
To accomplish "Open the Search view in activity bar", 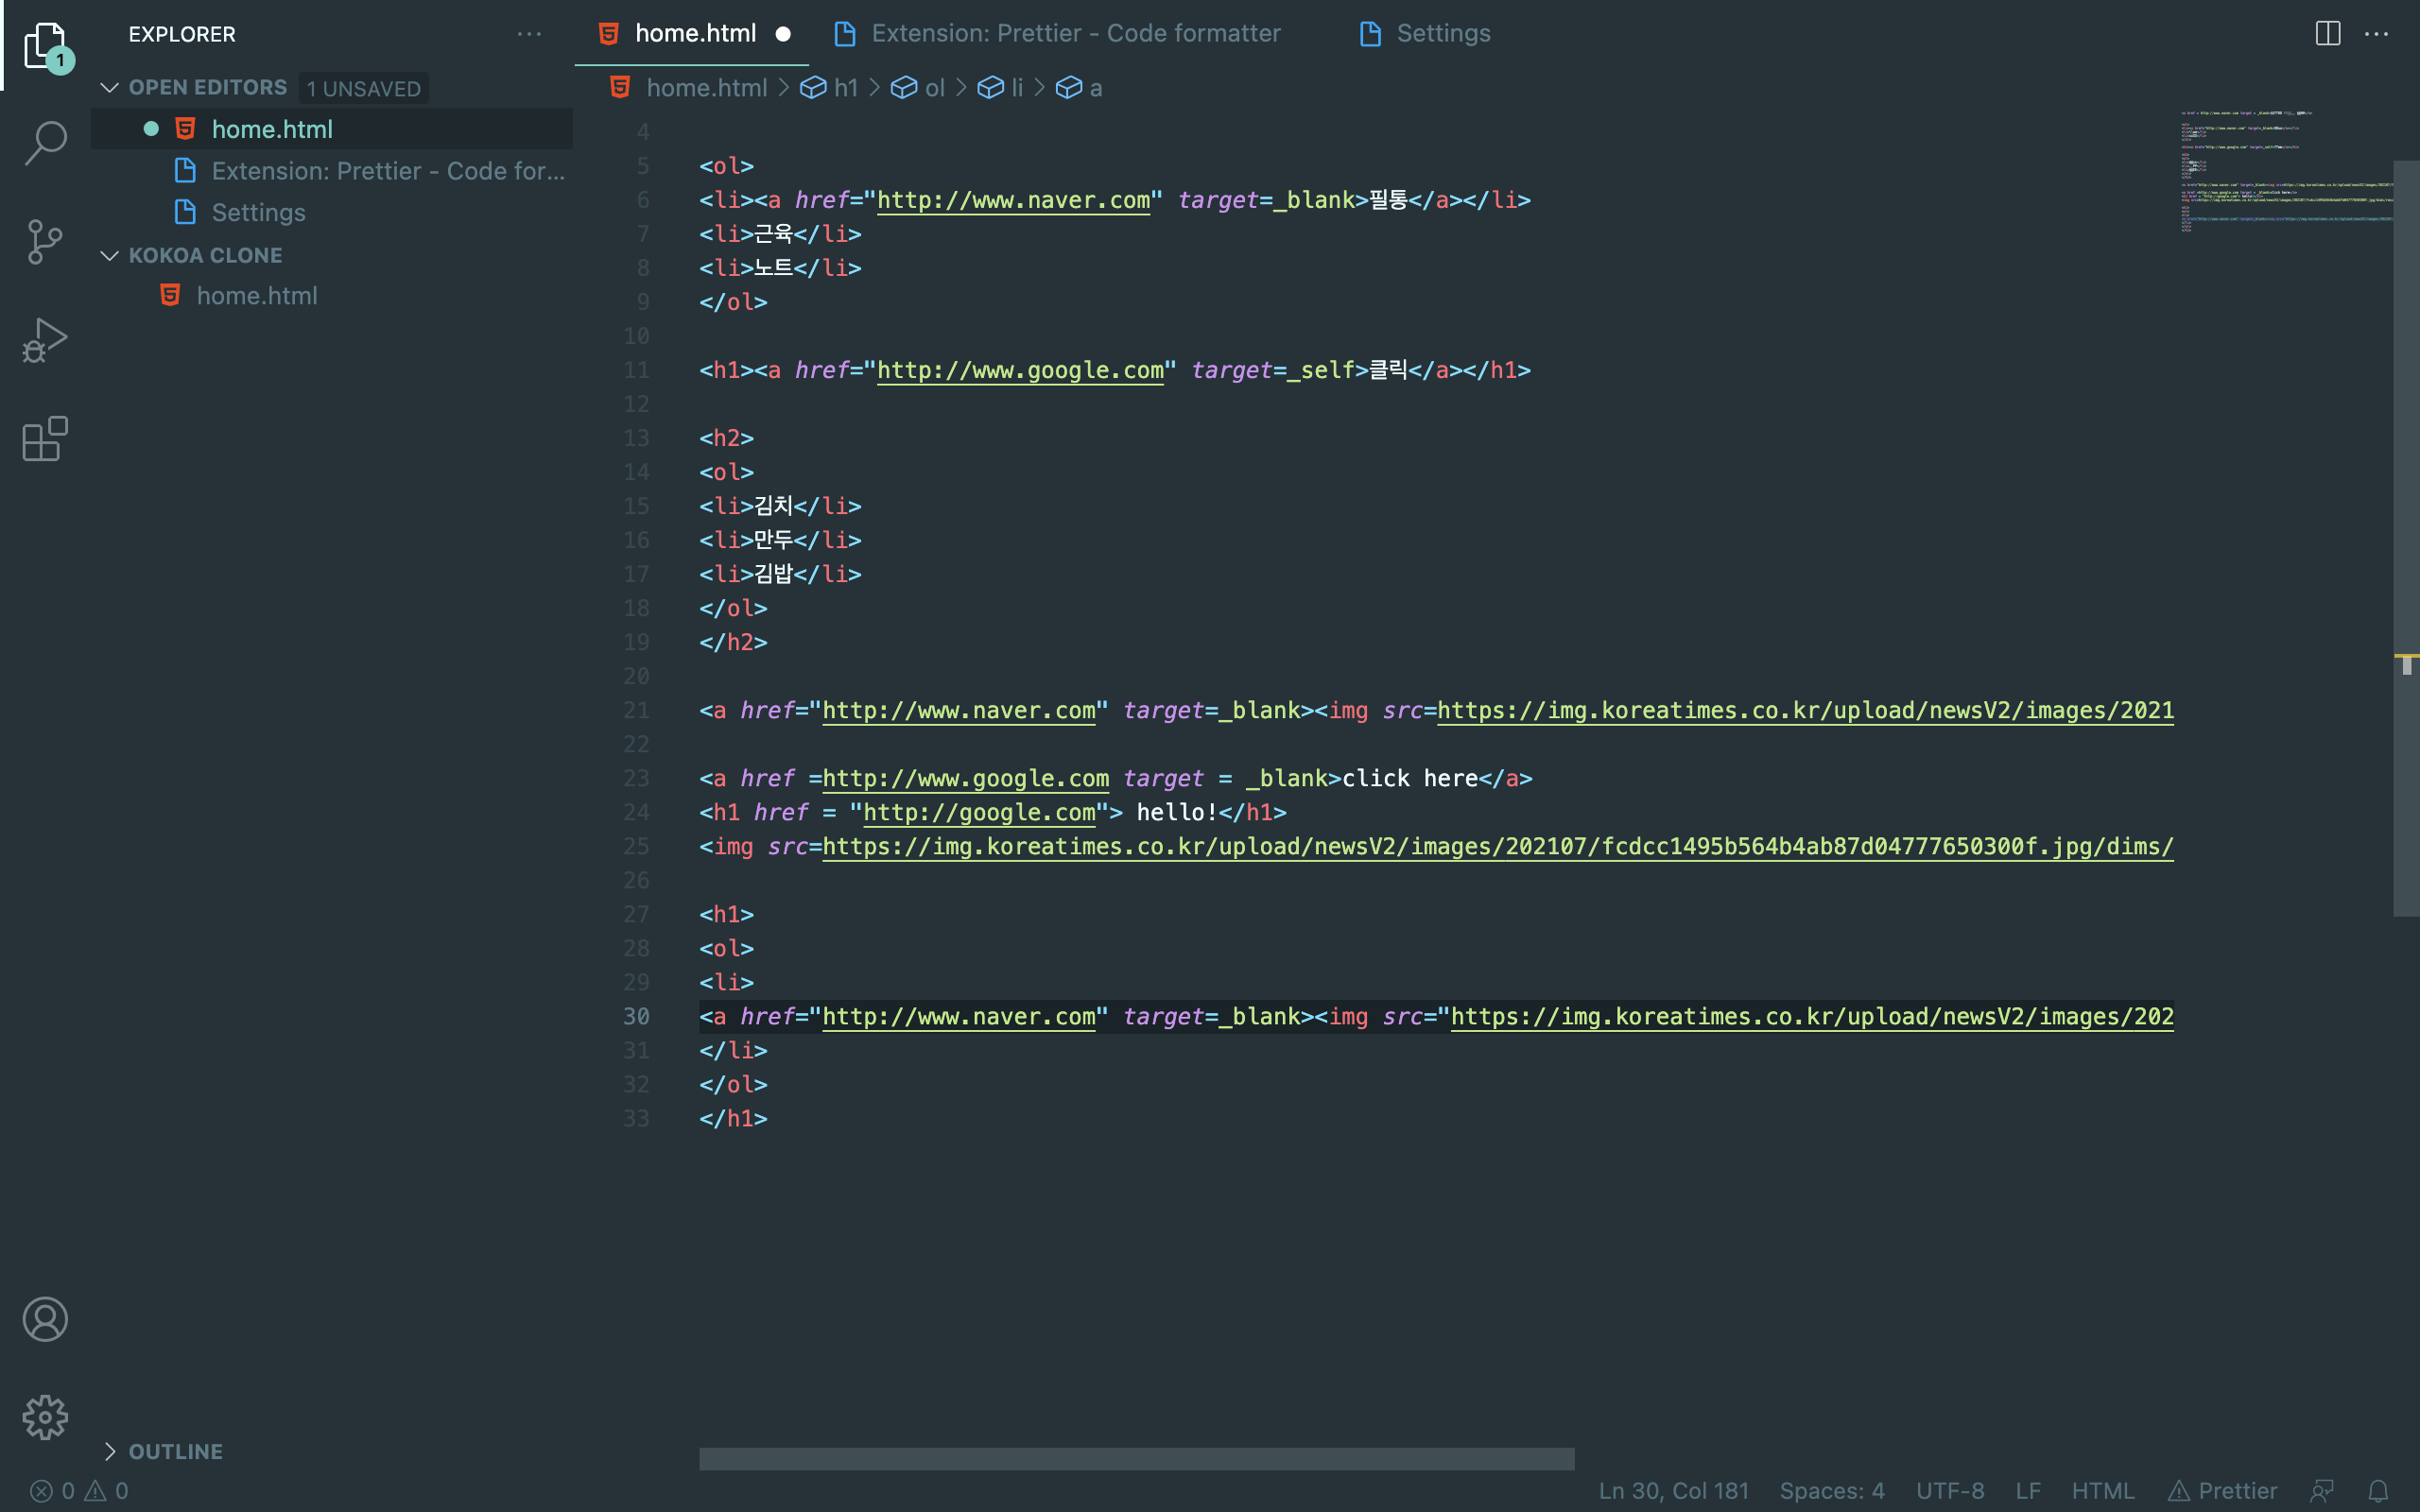I will (x=45, y=143).
